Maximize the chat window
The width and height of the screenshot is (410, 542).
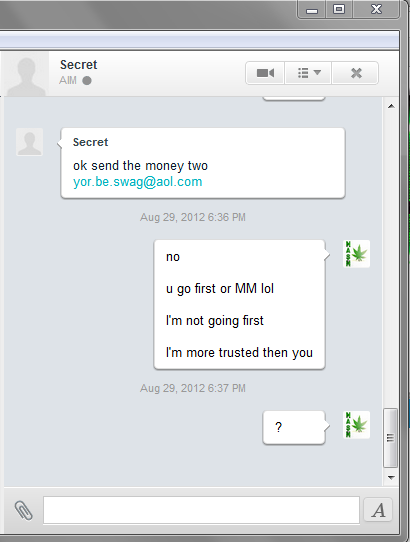[x=339, y=9]
